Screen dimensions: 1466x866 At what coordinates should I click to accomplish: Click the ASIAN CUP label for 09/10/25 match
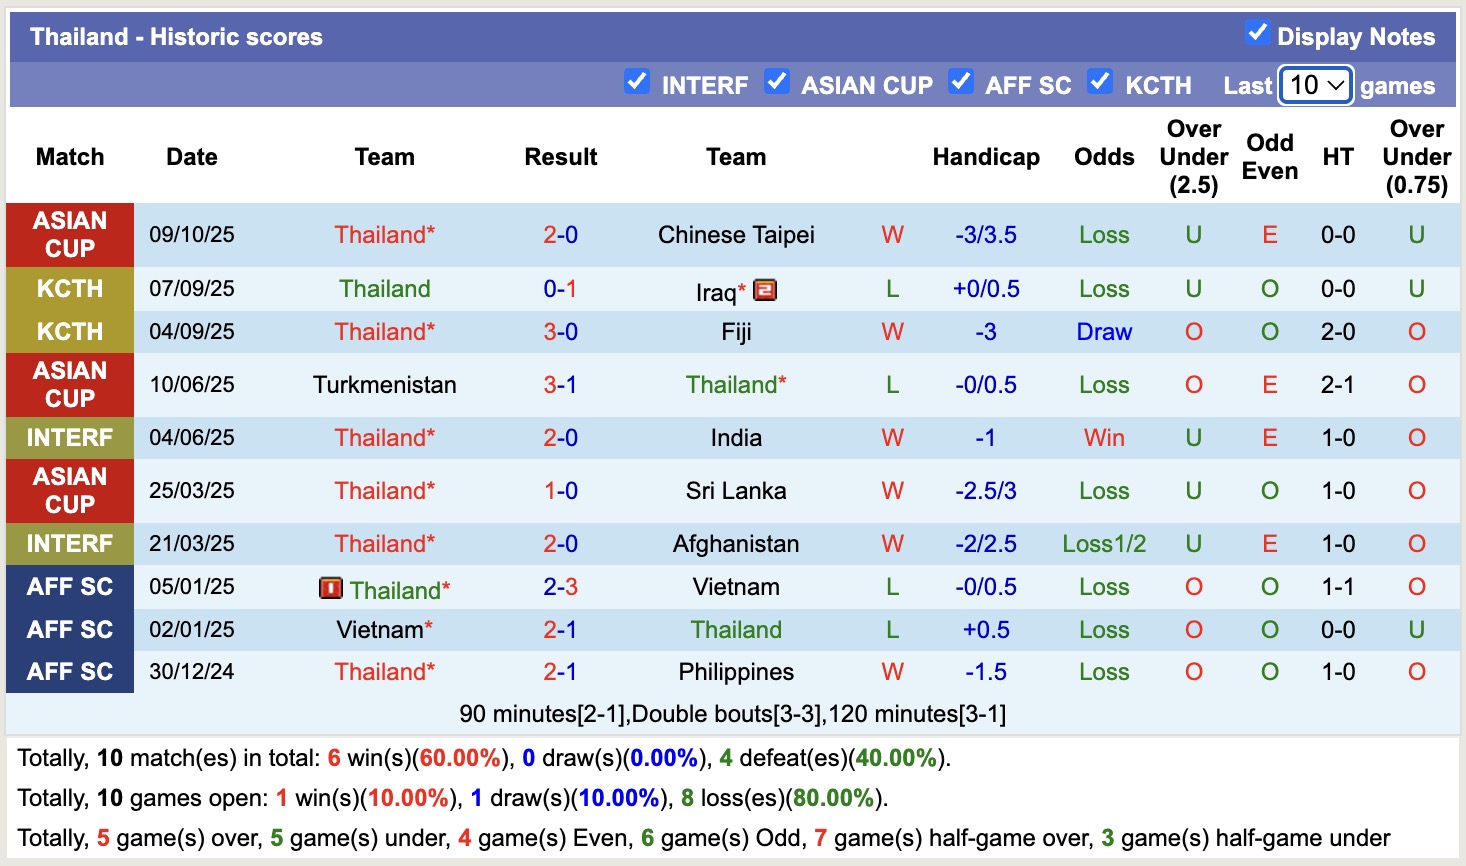(x=70, y=235)
